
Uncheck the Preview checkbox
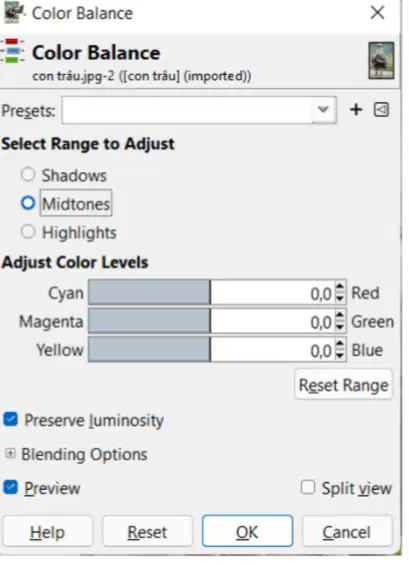(10, 487)
